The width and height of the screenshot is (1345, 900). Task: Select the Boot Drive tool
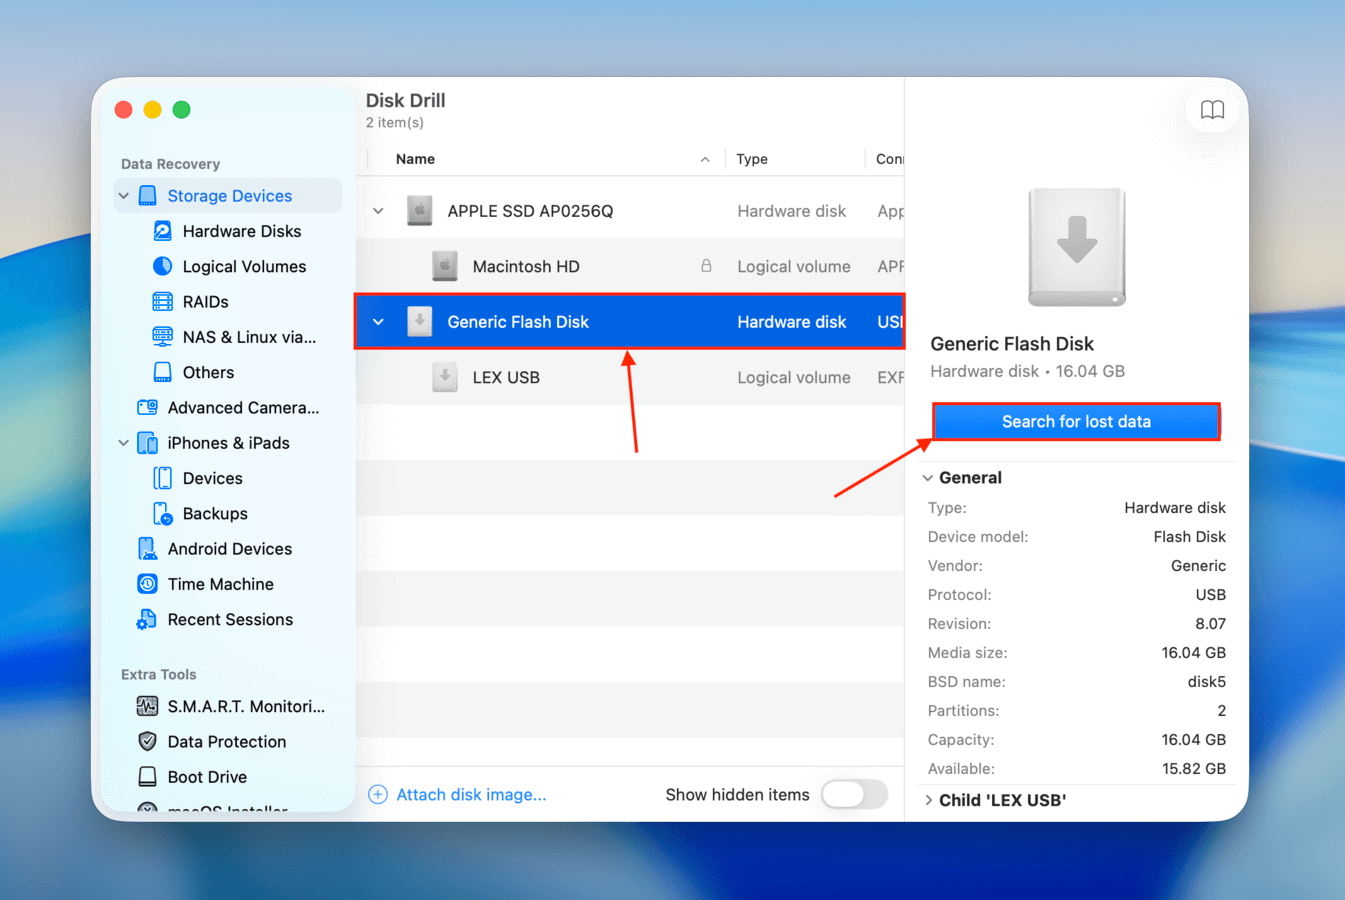tap(206, 776)
